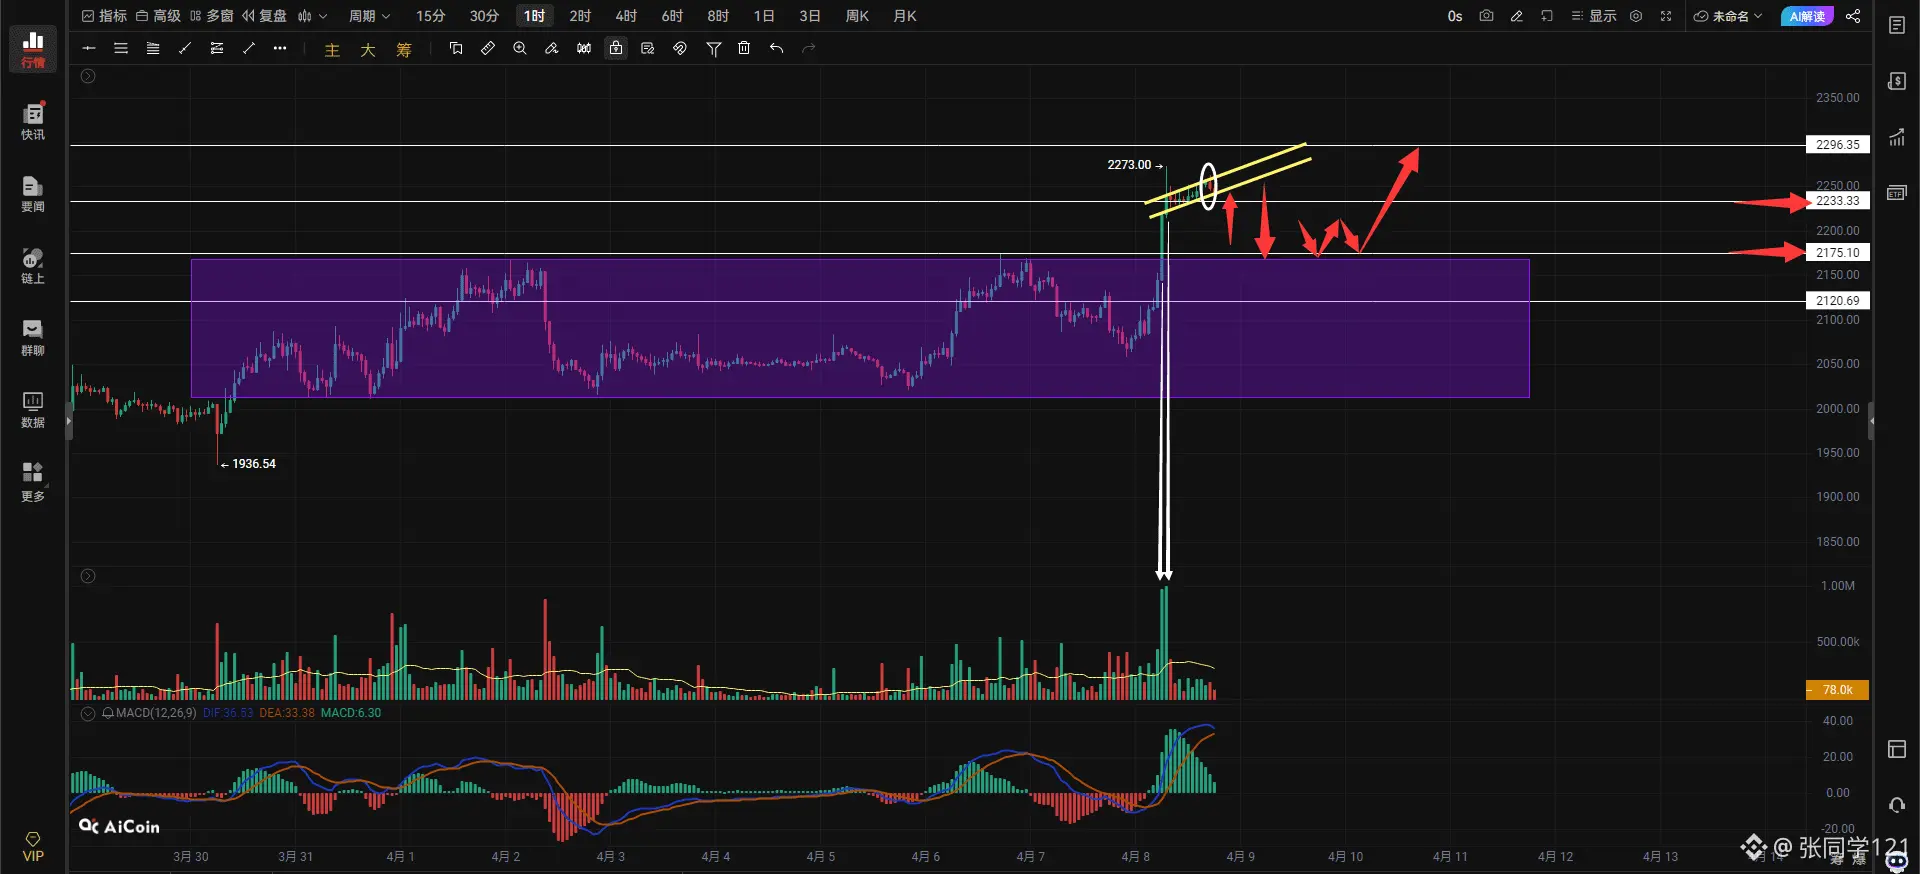Viewport: 1920px width, 874px height.
Task: Share the chart via share icon
Action: coord(1853,16)
